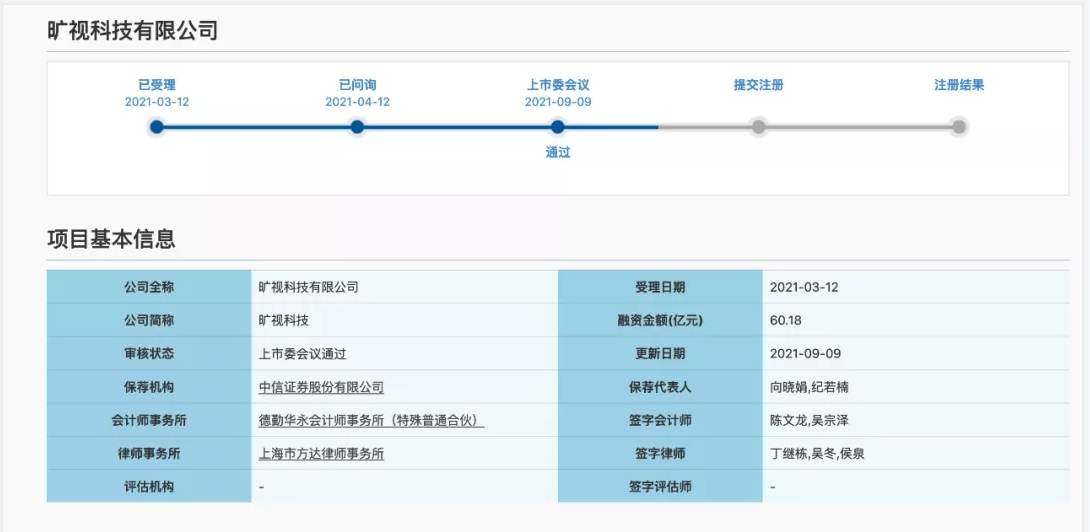Screen dimensions: 1090x532
Task: Click the 律师事务所 header cell
Action: pyautogui.click(x=149, y=454)
